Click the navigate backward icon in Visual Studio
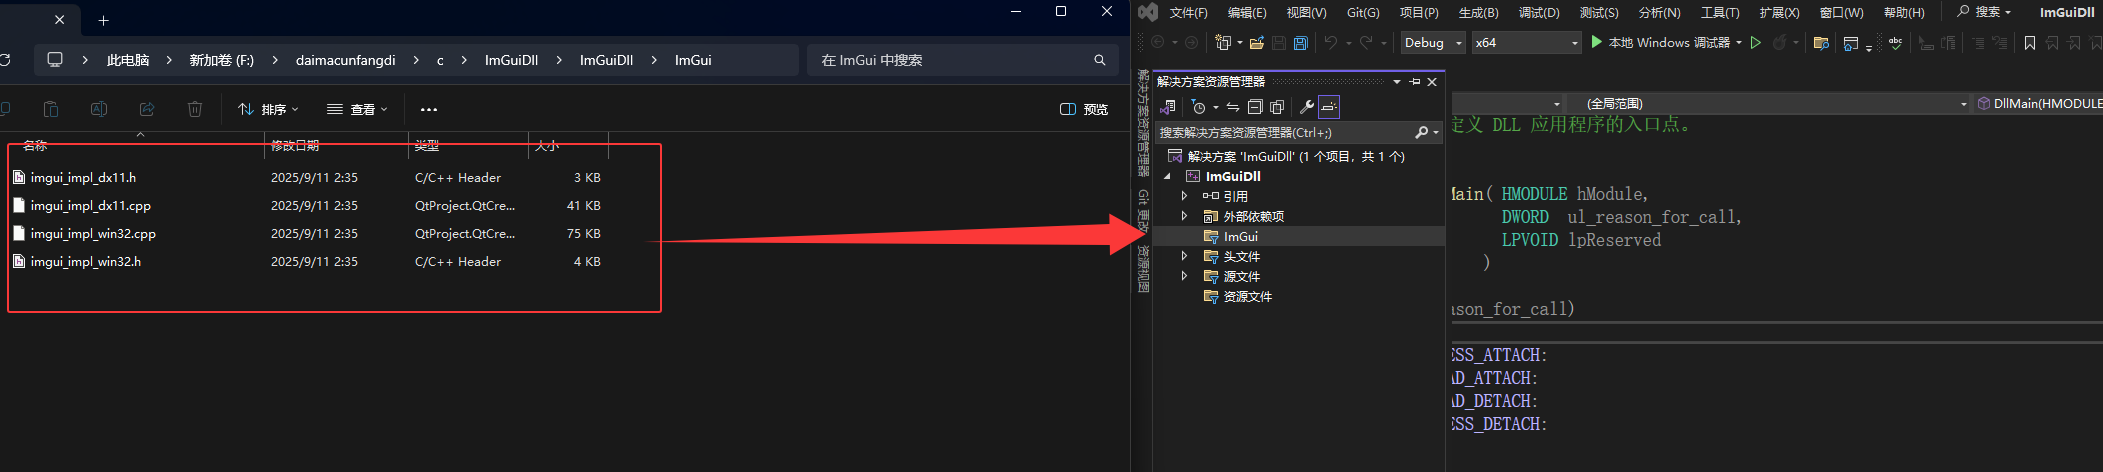This screenshot has height=472, width=2103. pyautogui.click(x=1157, y=43)
